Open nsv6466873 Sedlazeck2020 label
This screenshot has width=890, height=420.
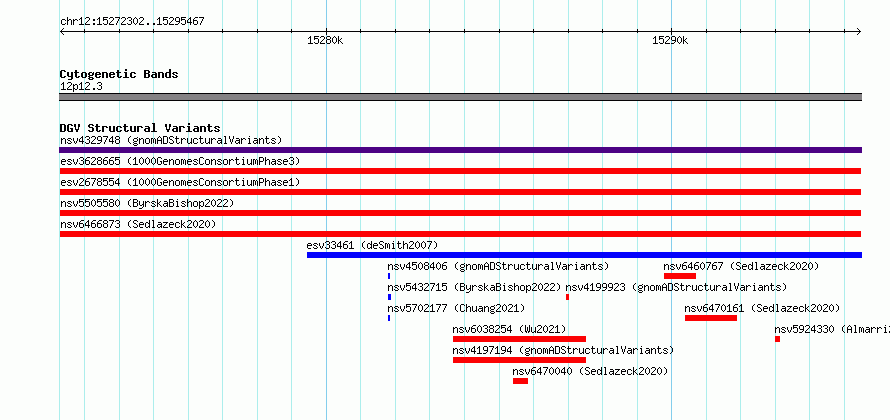click(x=138, y=224)
